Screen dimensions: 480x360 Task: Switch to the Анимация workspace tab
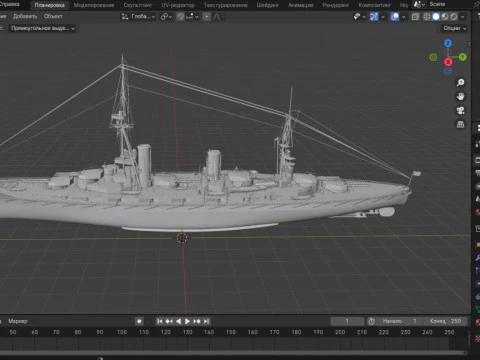[x=300, y=5]
